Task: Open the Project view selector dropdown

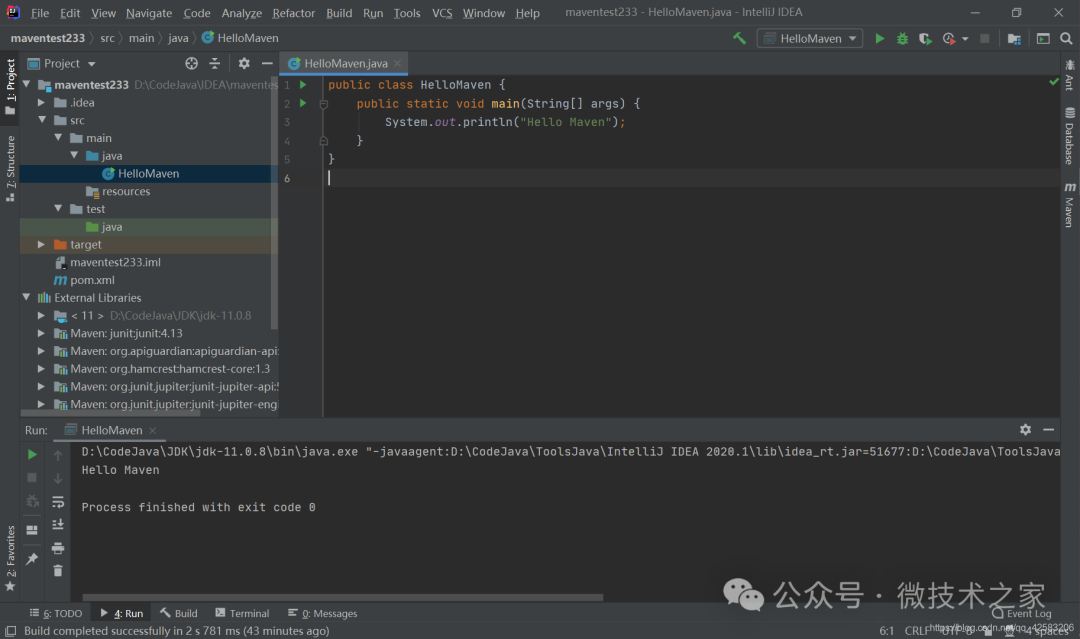Action: coord(61,63)
